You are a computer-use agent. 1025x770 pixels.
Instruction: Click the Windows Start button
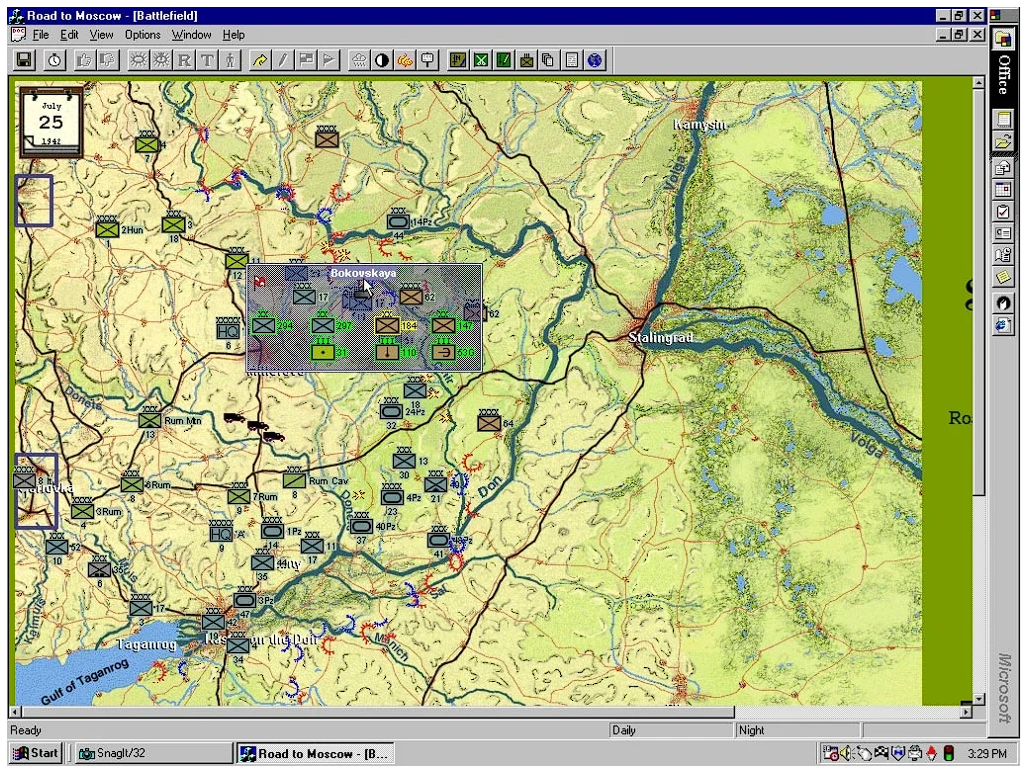click(x=36, y=753)
